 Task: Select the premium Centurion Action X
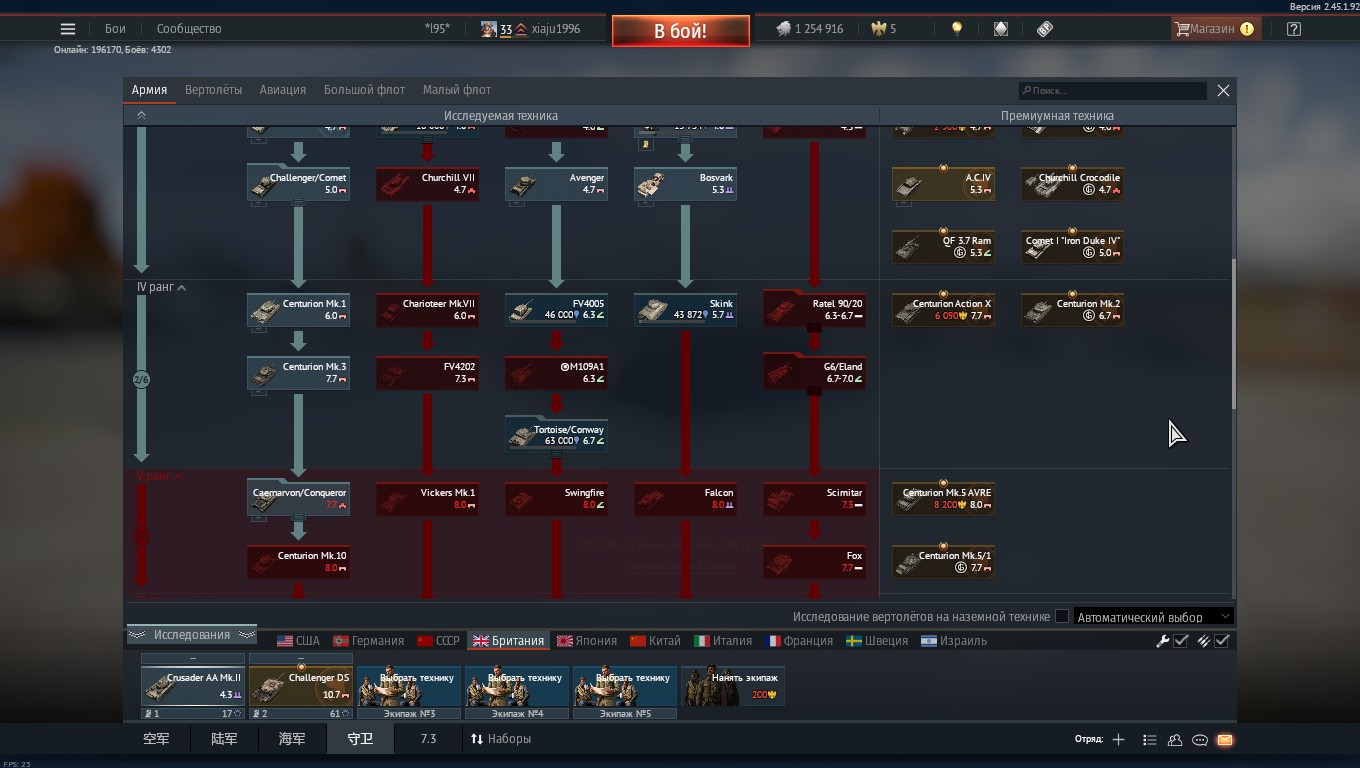coord(943,309)
